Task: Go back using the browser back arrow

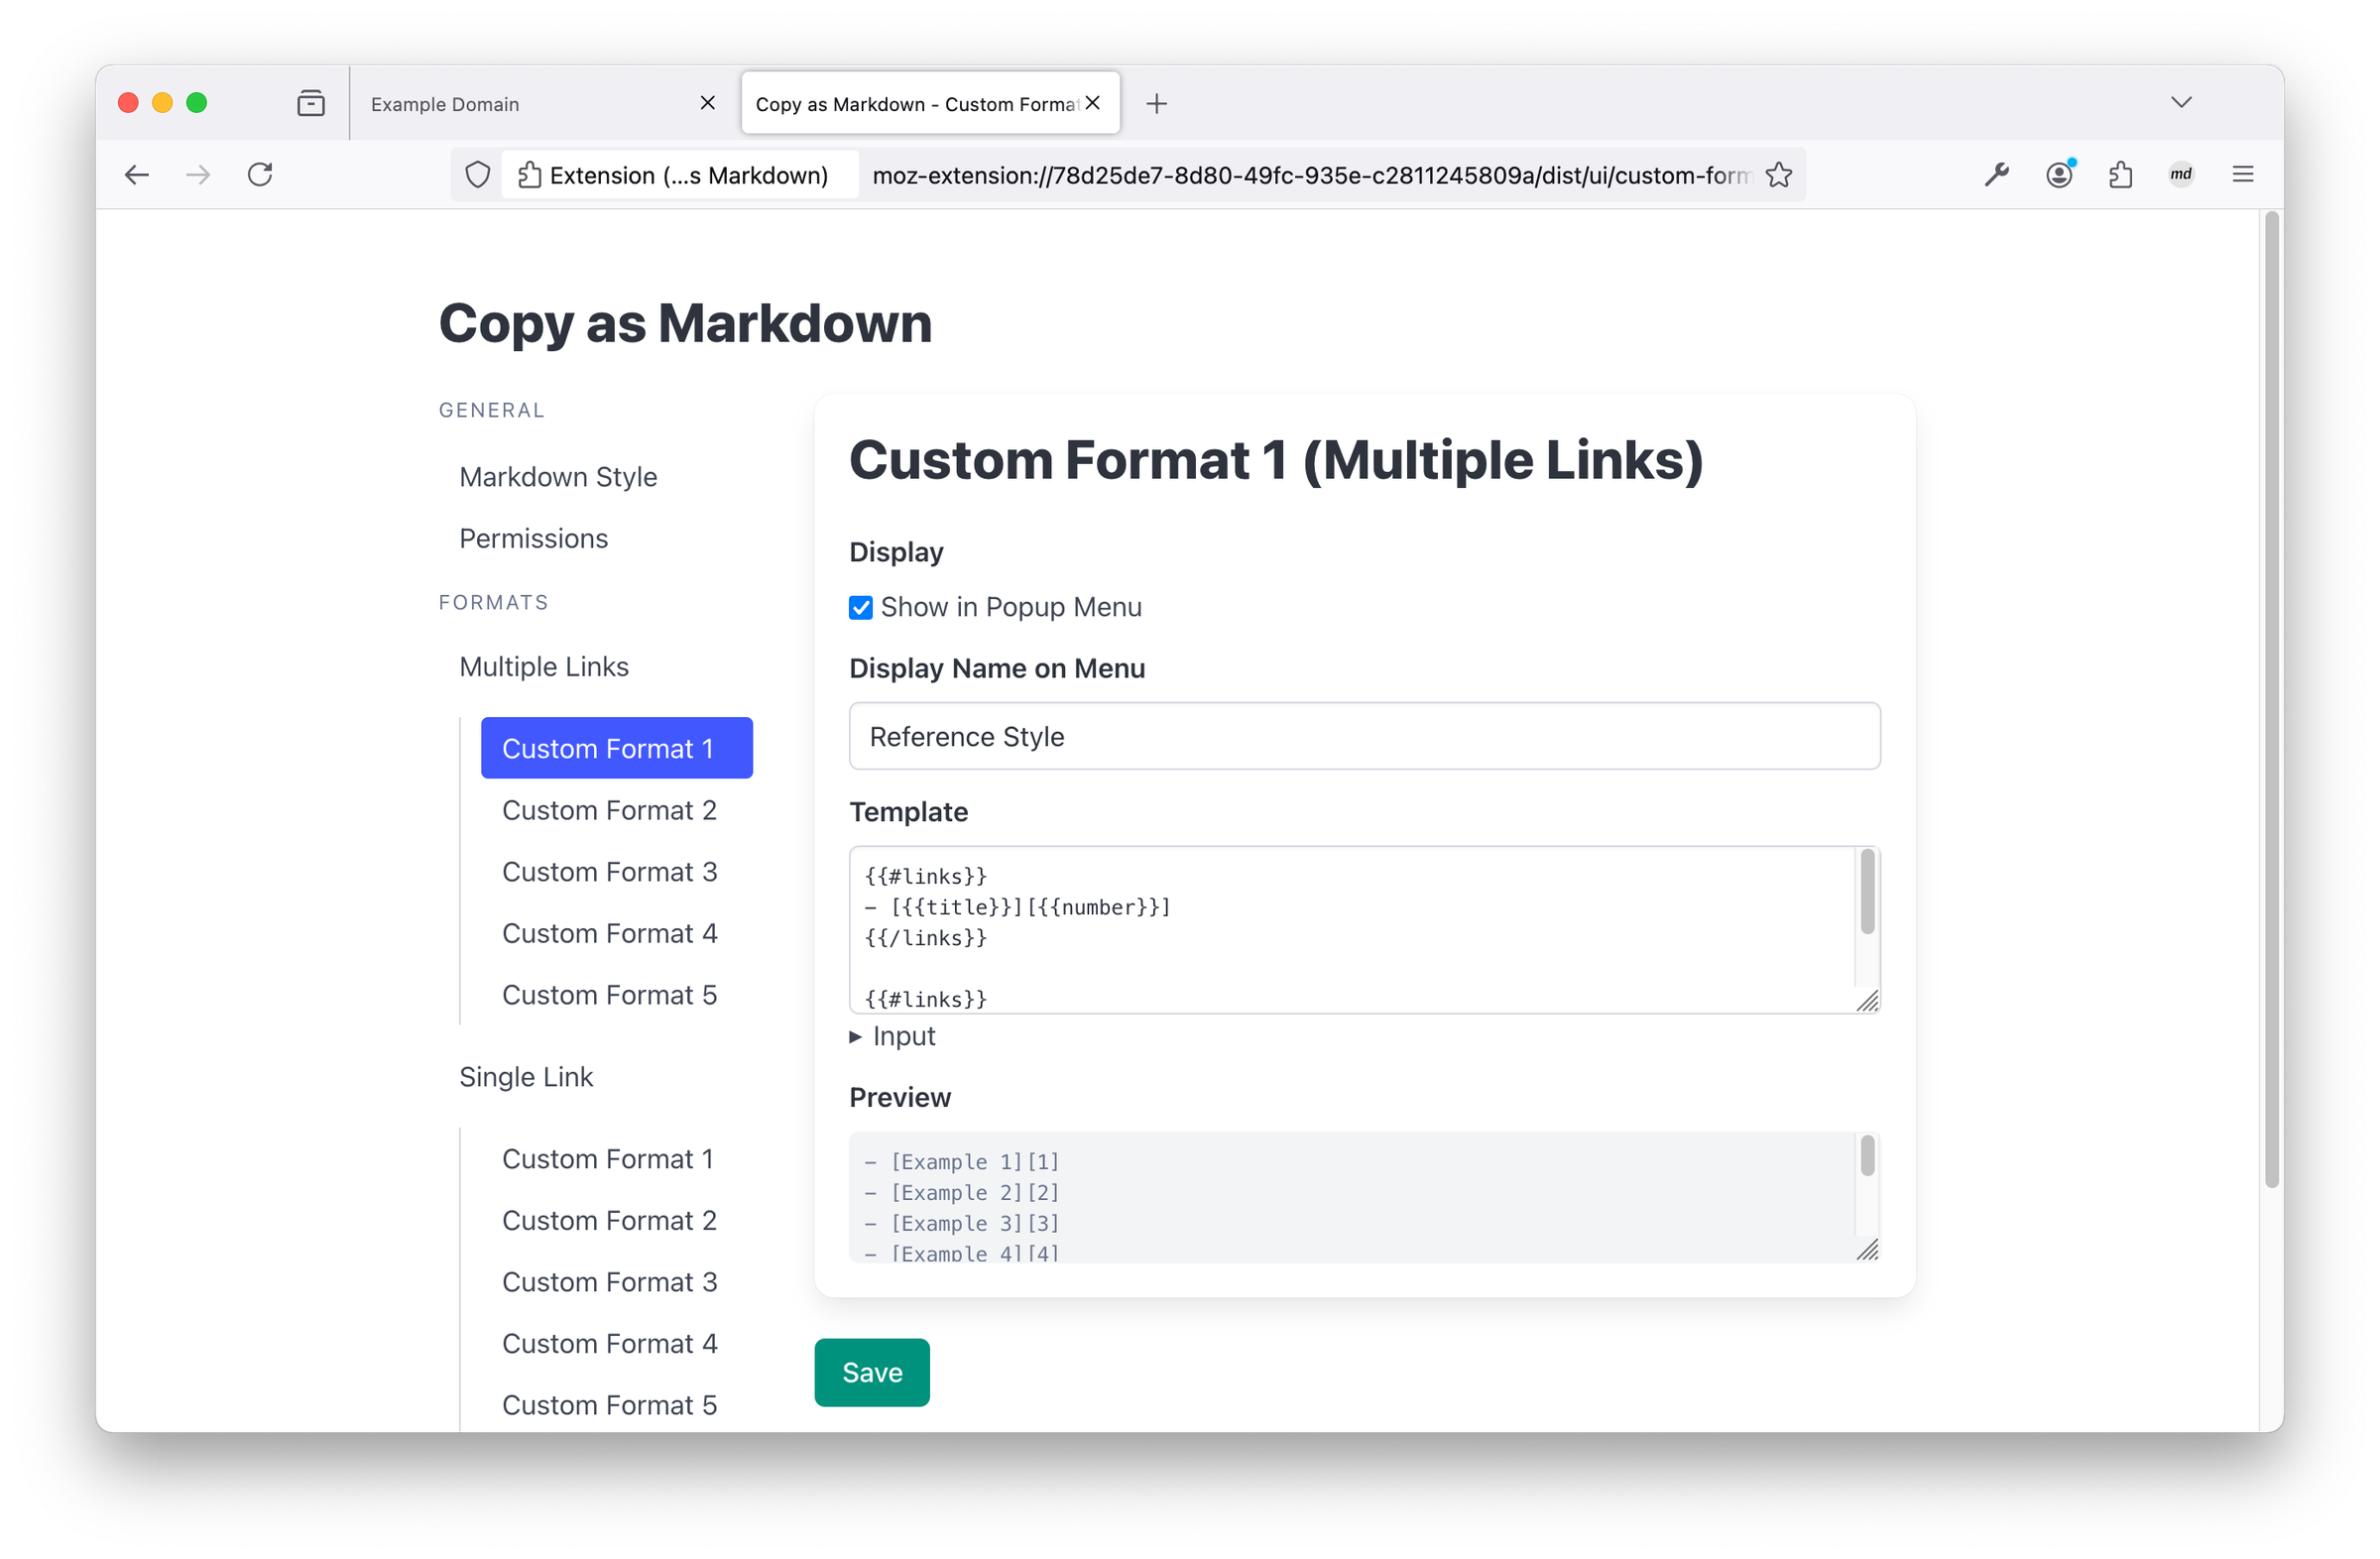Action: pyautogui.click(x=137, y=175)
